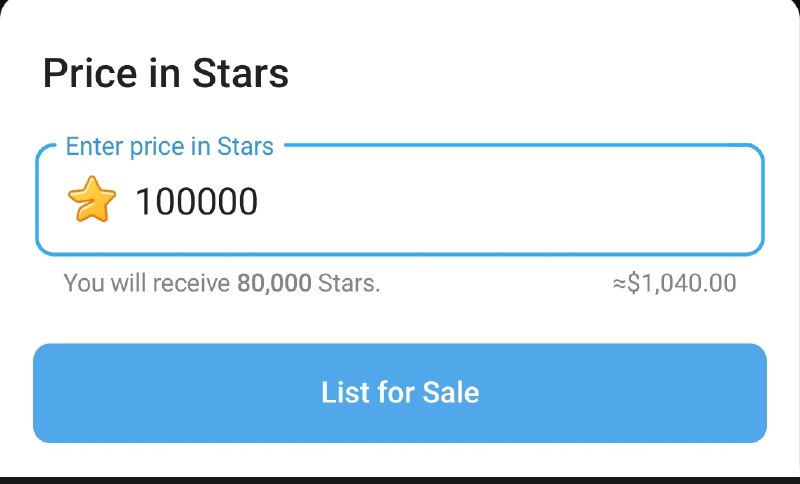Click the word 'Stars' in the heading
The width and height of the screenshot is (800, 484).
[240, 73]
